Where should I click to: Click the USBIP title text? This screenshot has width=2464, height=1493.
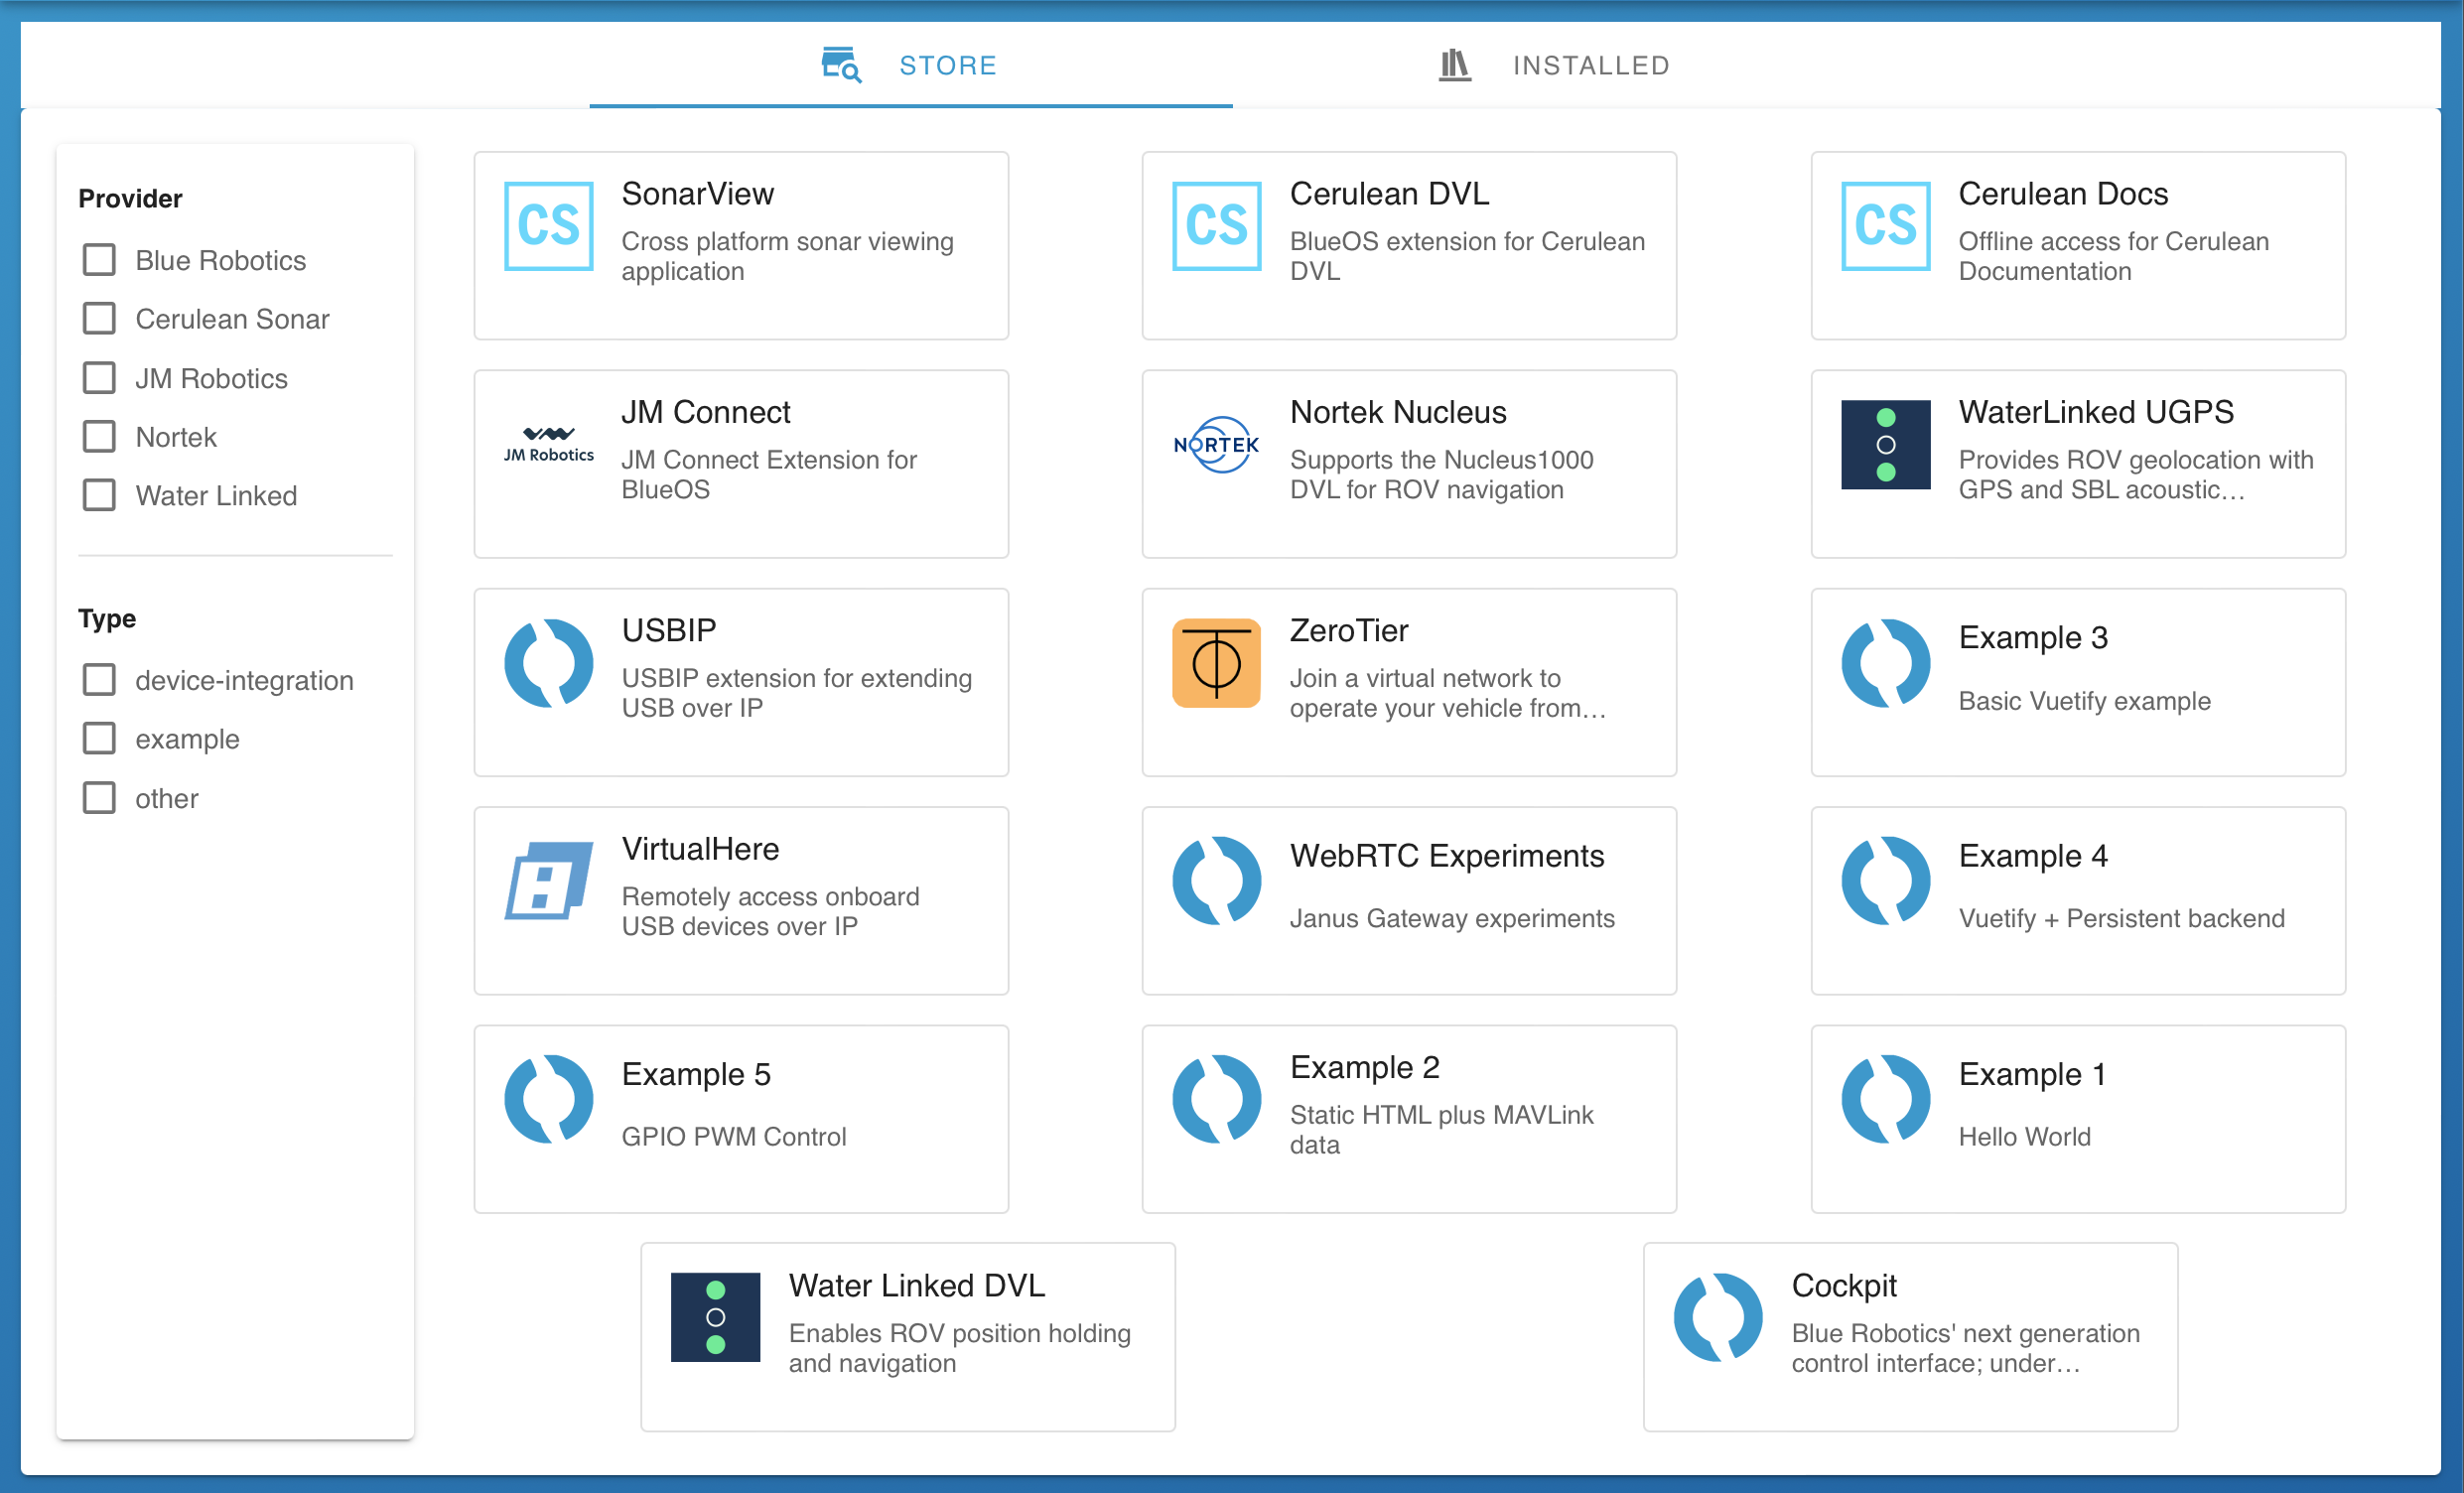tap(669, 630)
